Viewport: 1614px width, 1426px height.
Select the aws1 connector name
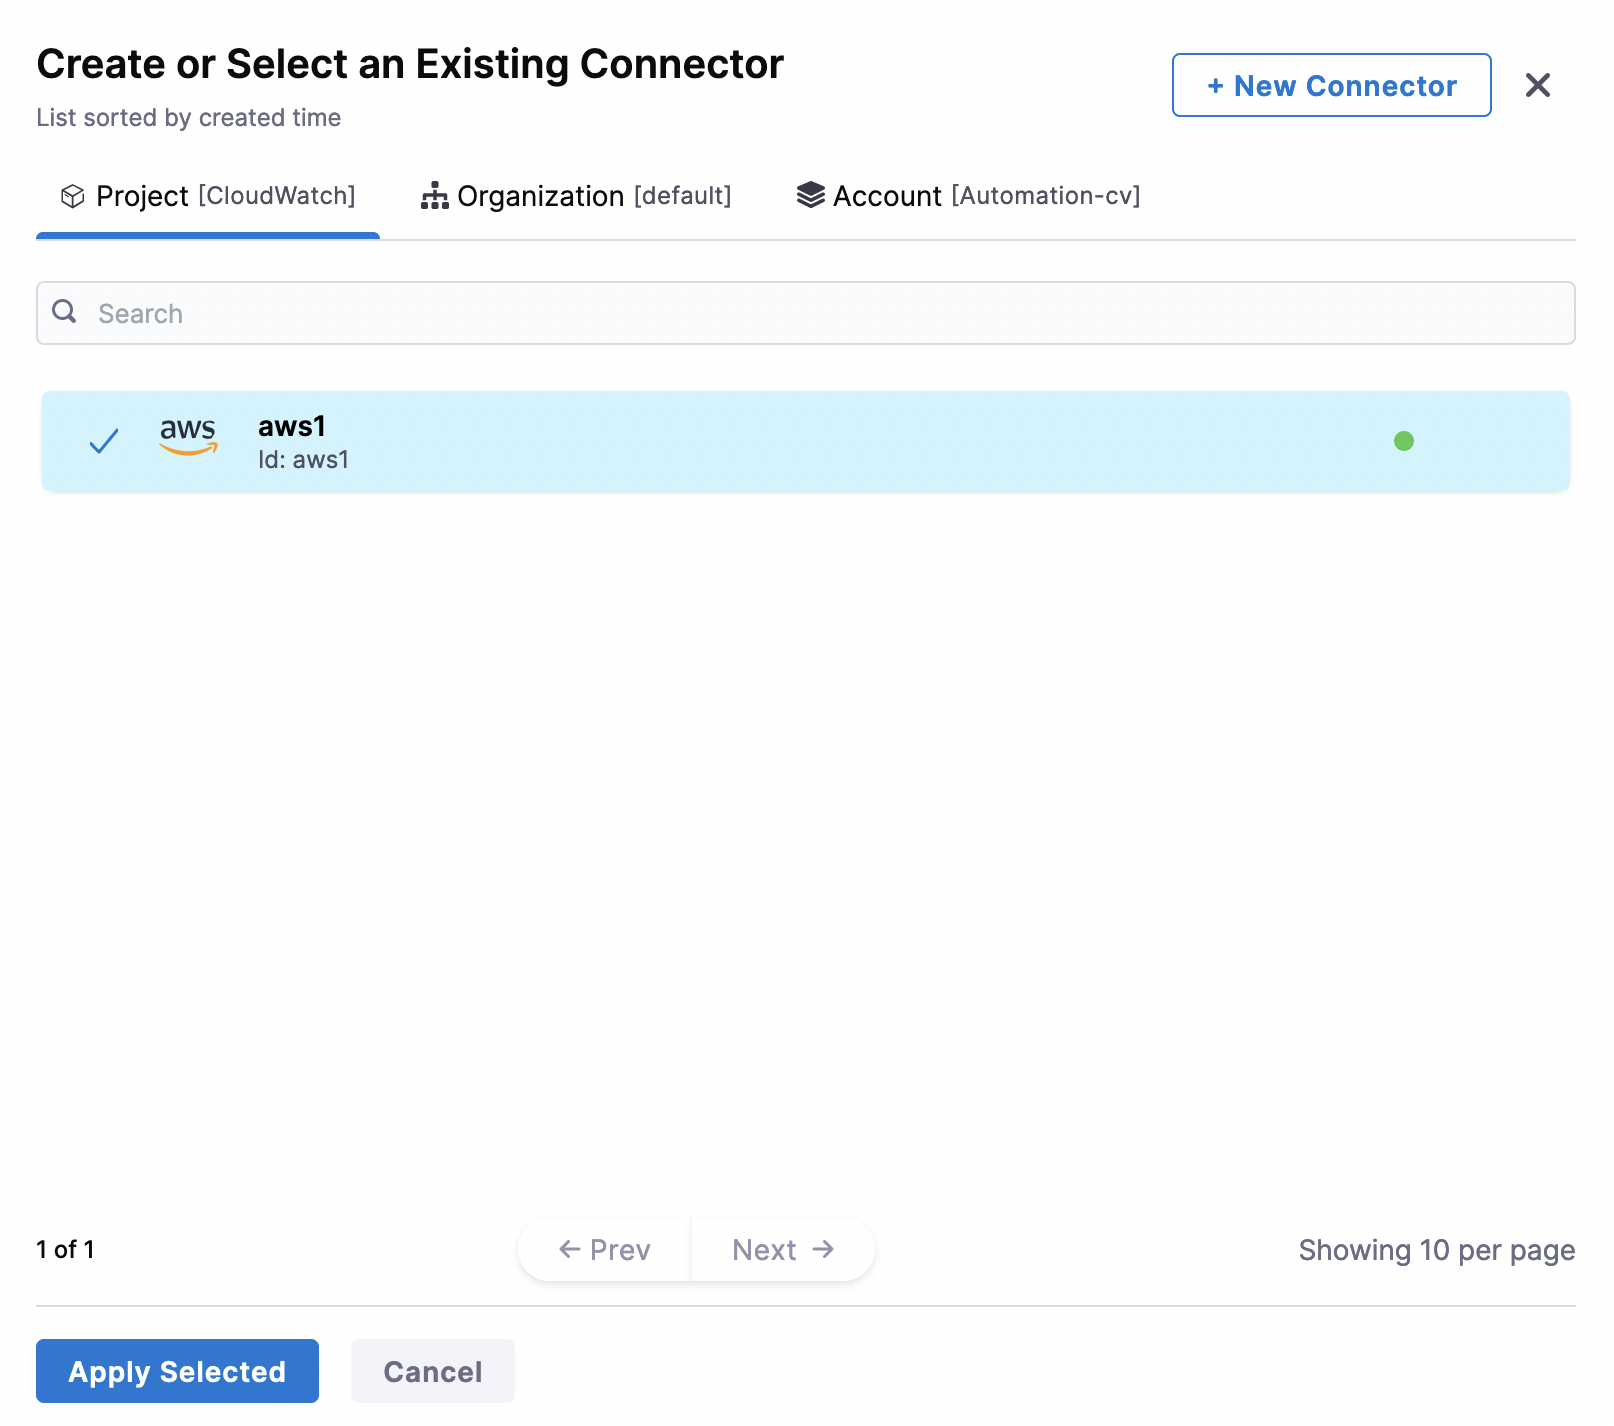point(292,426)
